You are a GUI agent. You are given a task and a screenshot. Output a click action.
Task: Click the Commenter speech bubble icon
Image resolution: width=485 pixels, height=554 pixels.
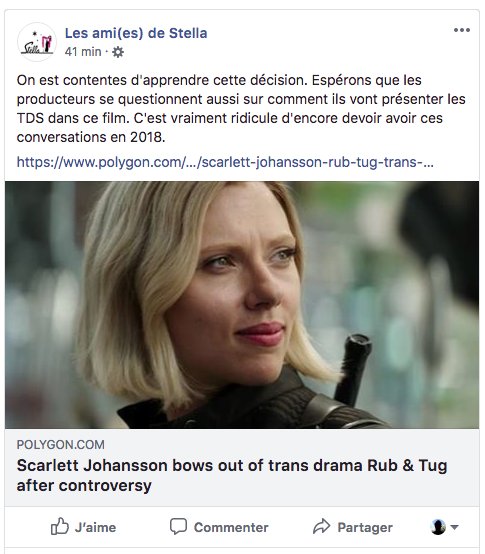pos(178,526)
